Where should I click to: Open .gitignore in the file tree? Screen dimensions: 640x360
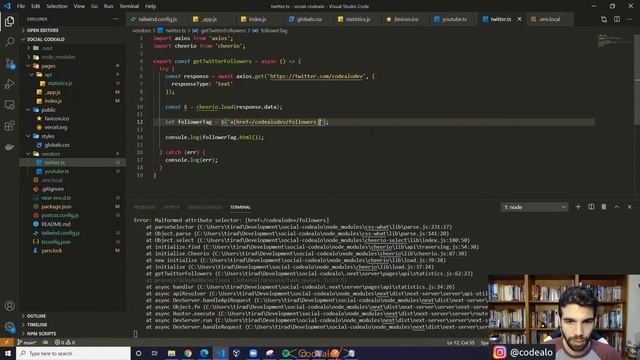[x=53, y=189]
